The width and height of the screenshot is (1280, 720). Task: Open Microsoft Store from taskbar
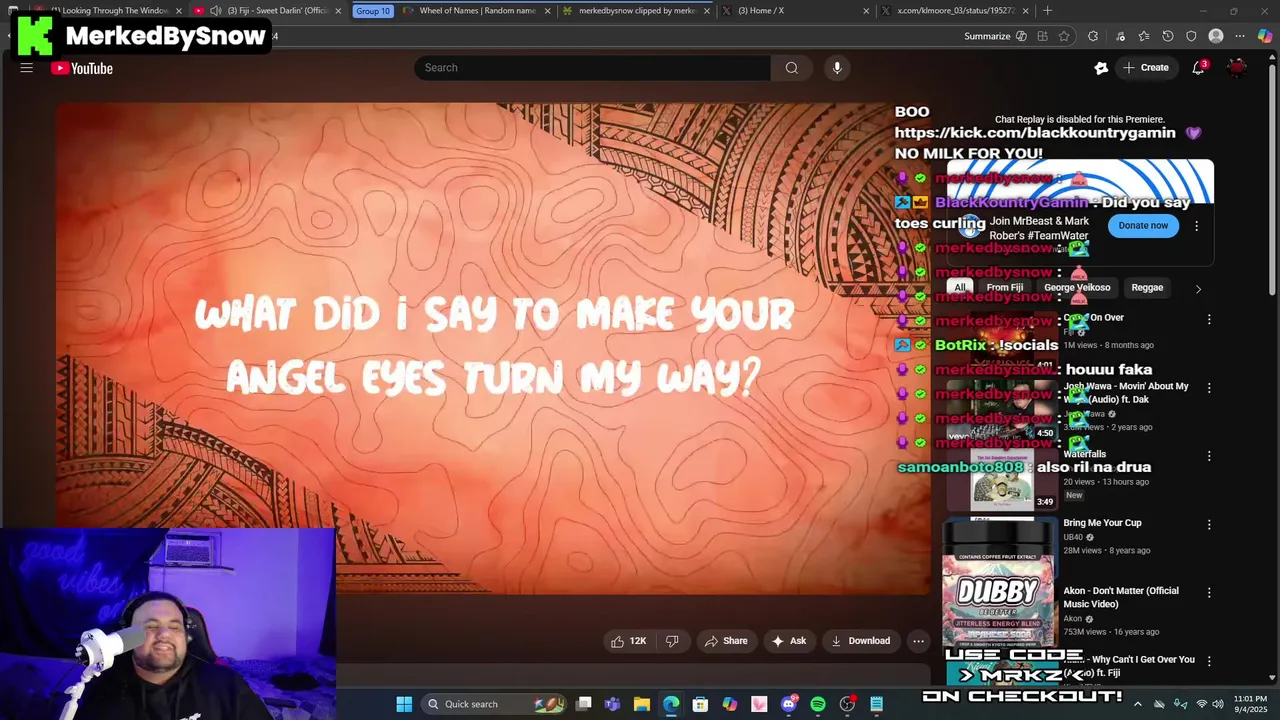pos(700,704)
